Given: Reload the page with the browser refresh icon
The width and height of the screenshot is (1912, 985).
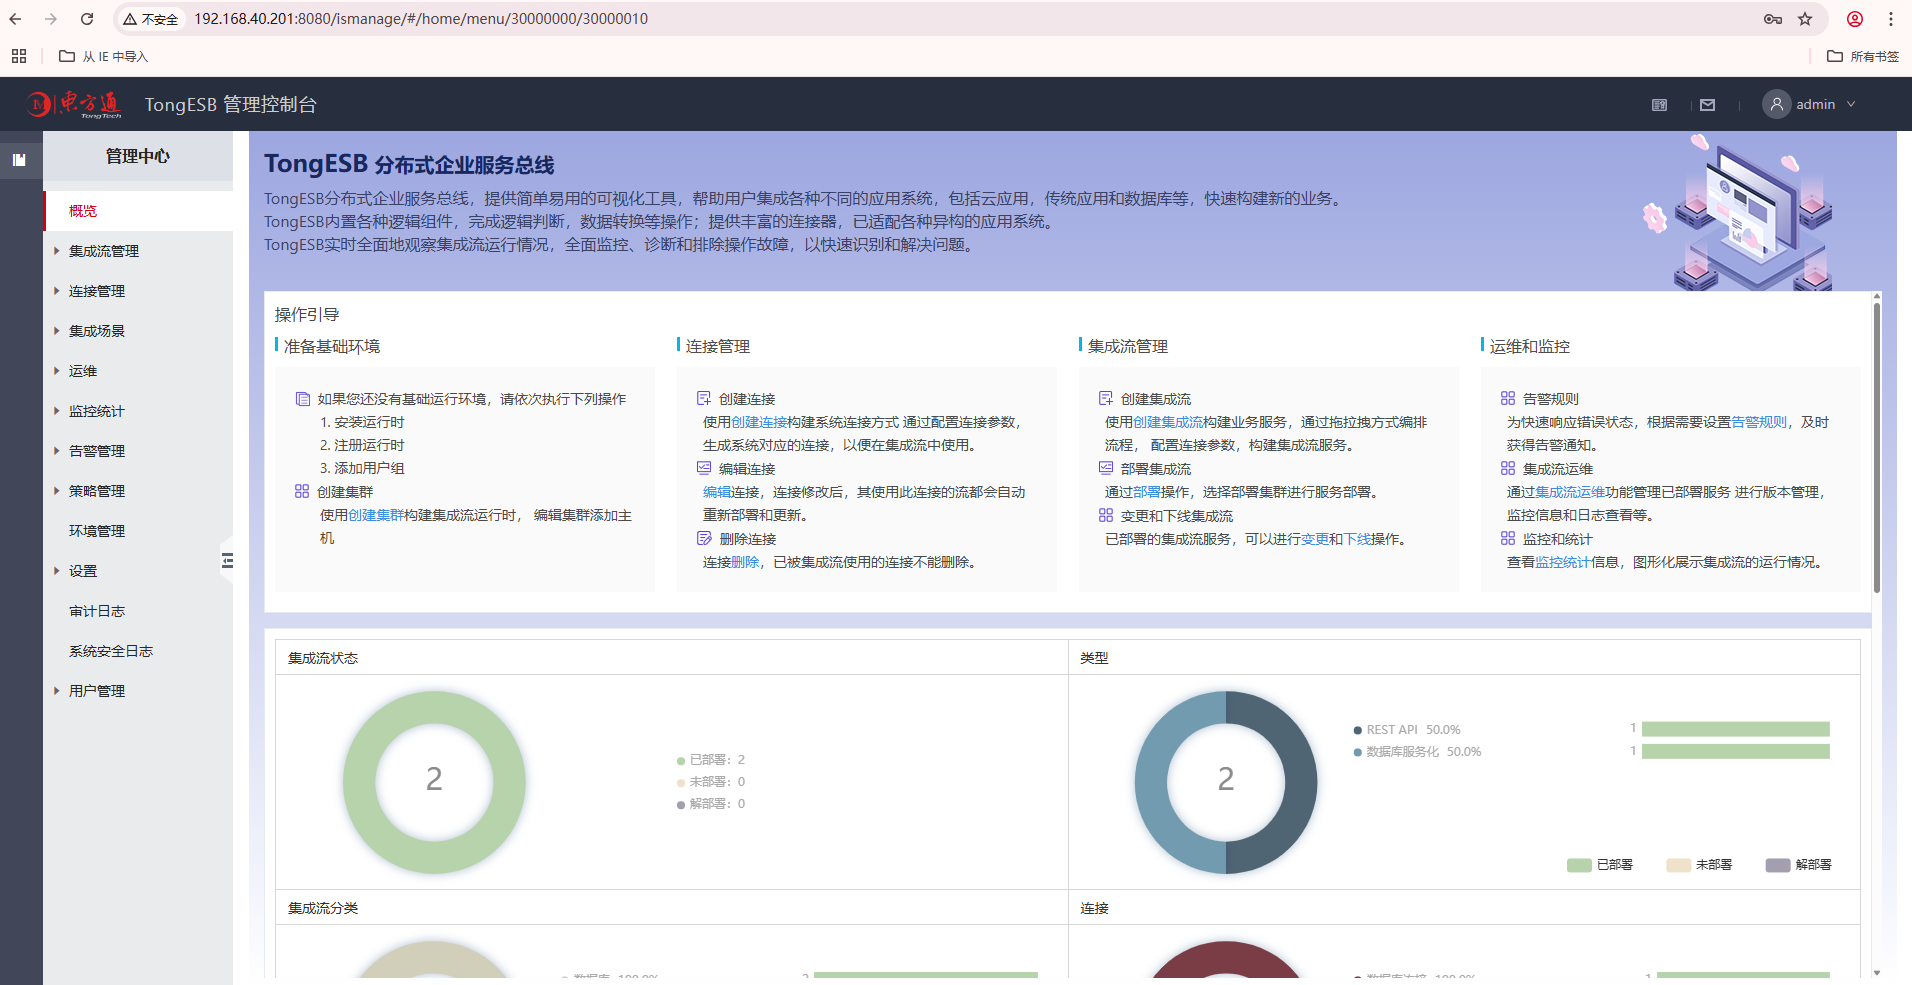Looking at the screenshot, I should (x=87, y=19).
